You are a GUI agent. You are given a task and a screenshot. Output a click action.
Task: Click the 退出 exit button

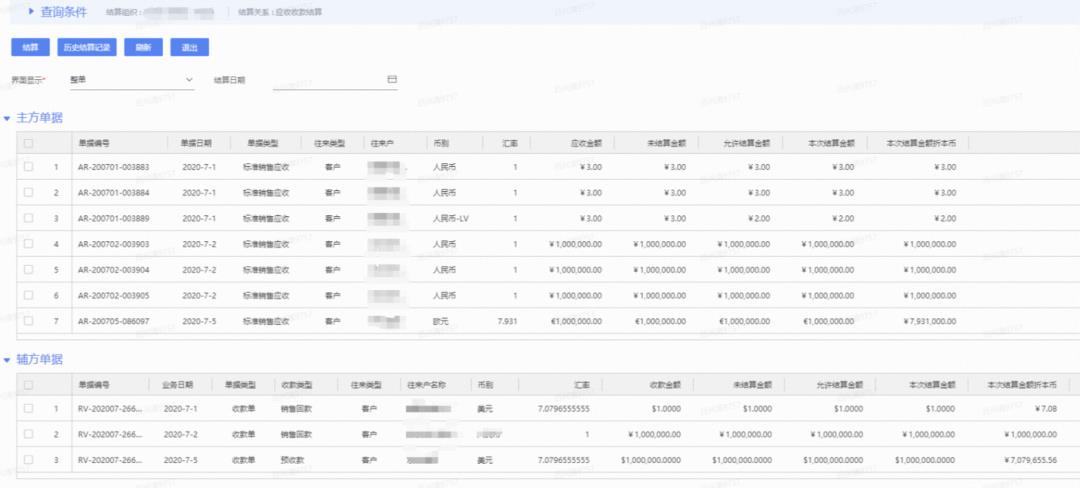pos(189,47)
